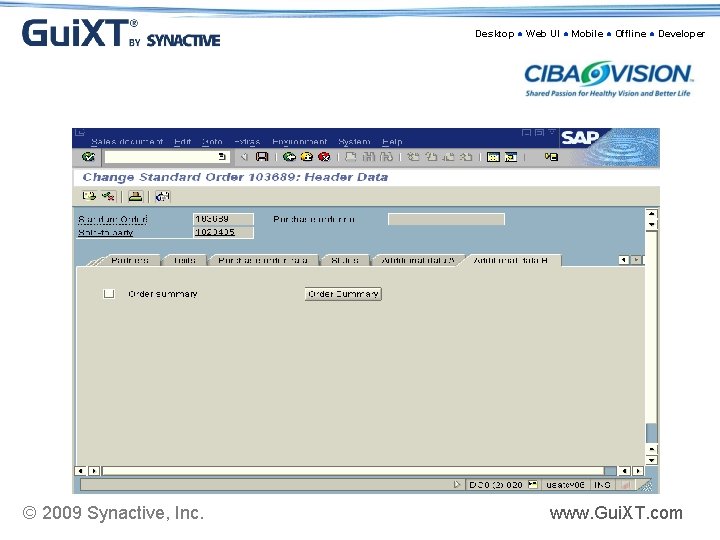Click the Create New Session icon
720x540 pixels.
click(x=493, y=157)
